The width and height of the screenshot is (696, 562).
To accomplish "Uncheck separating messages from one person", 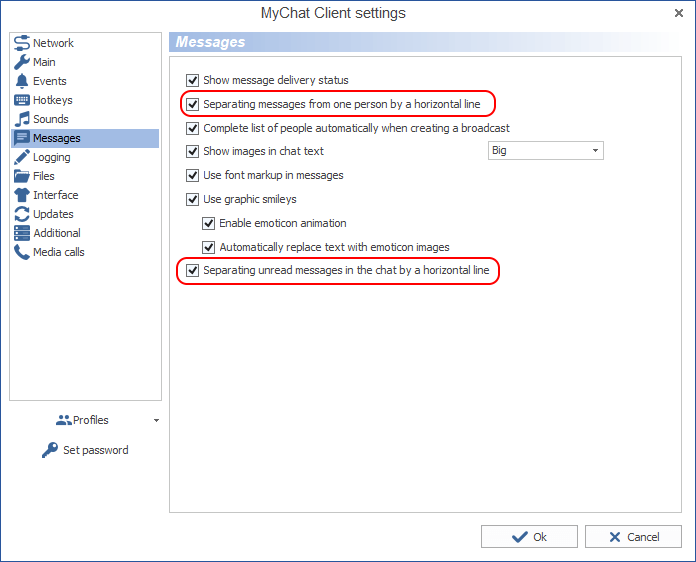I will coord(192,104).
